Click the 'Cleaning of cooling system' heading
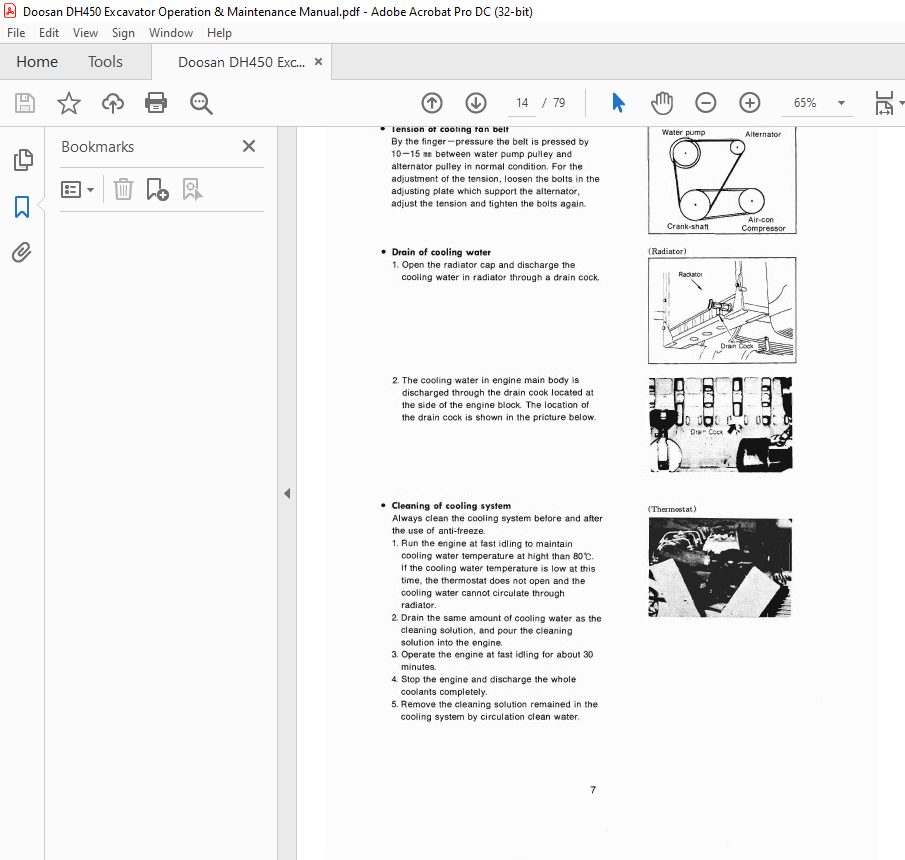 tap(451, 506)
